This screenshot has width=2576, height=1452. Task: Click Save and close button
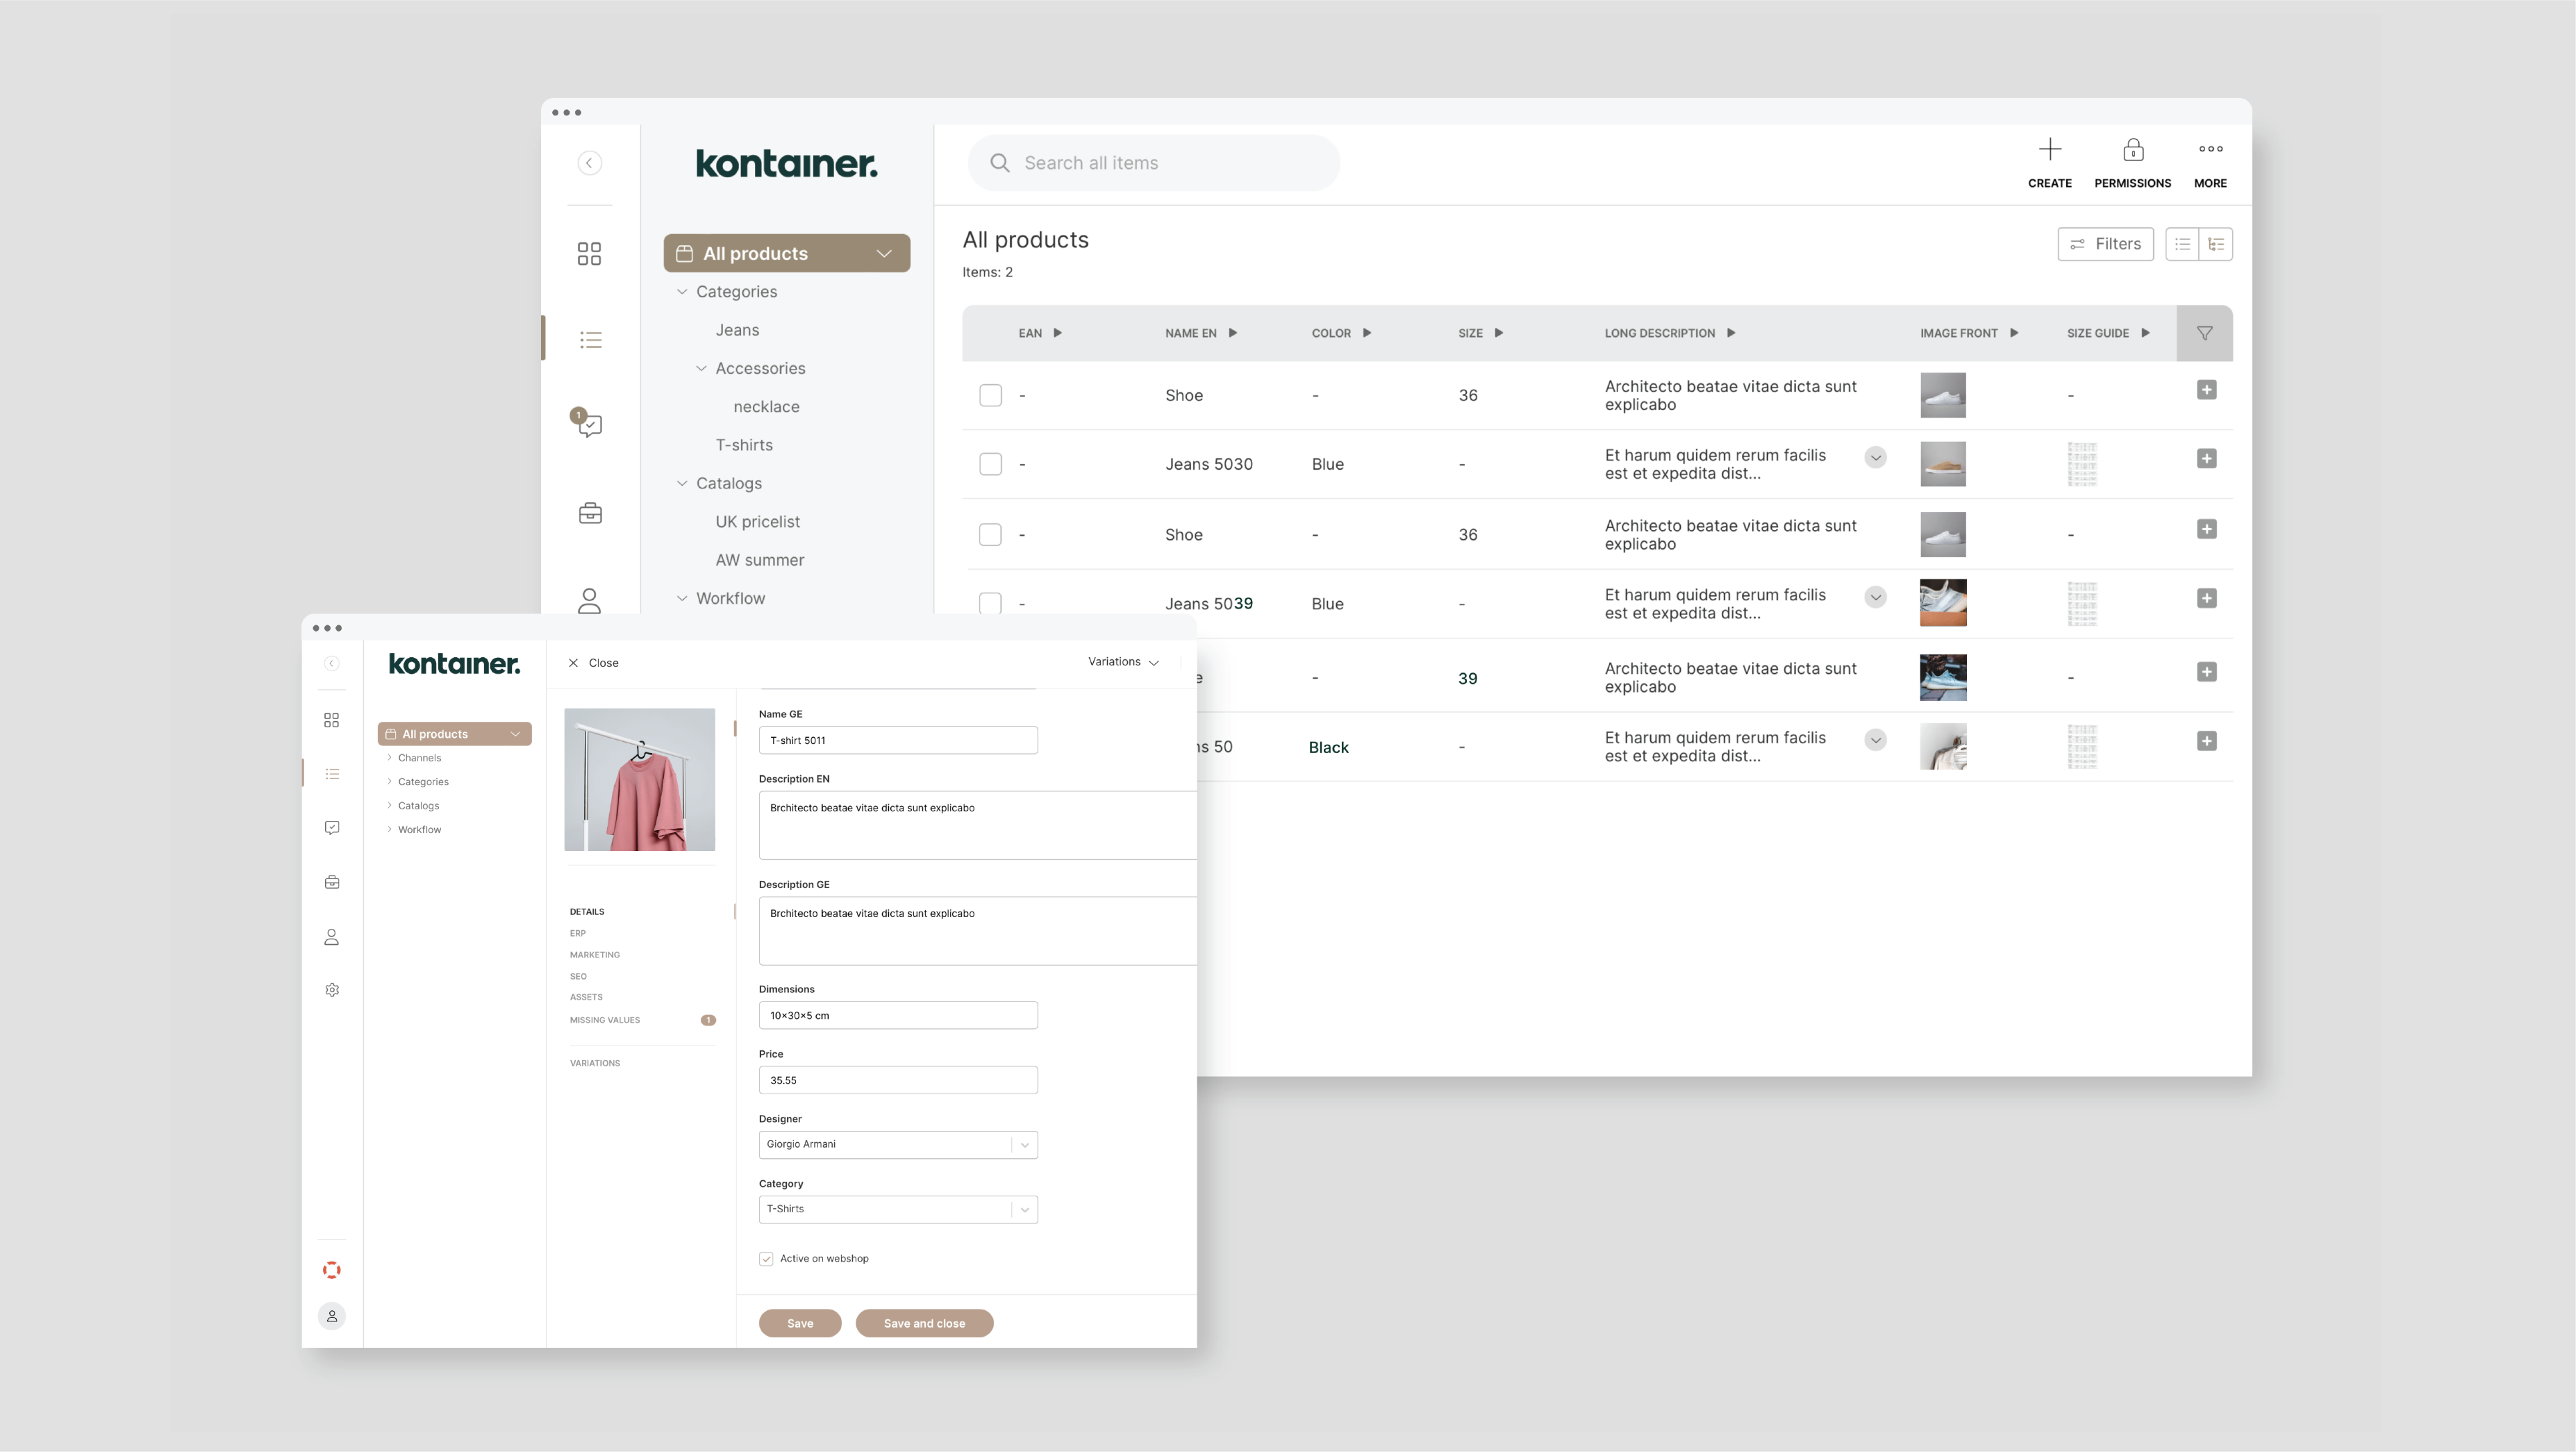click(x=924, y=1324)
